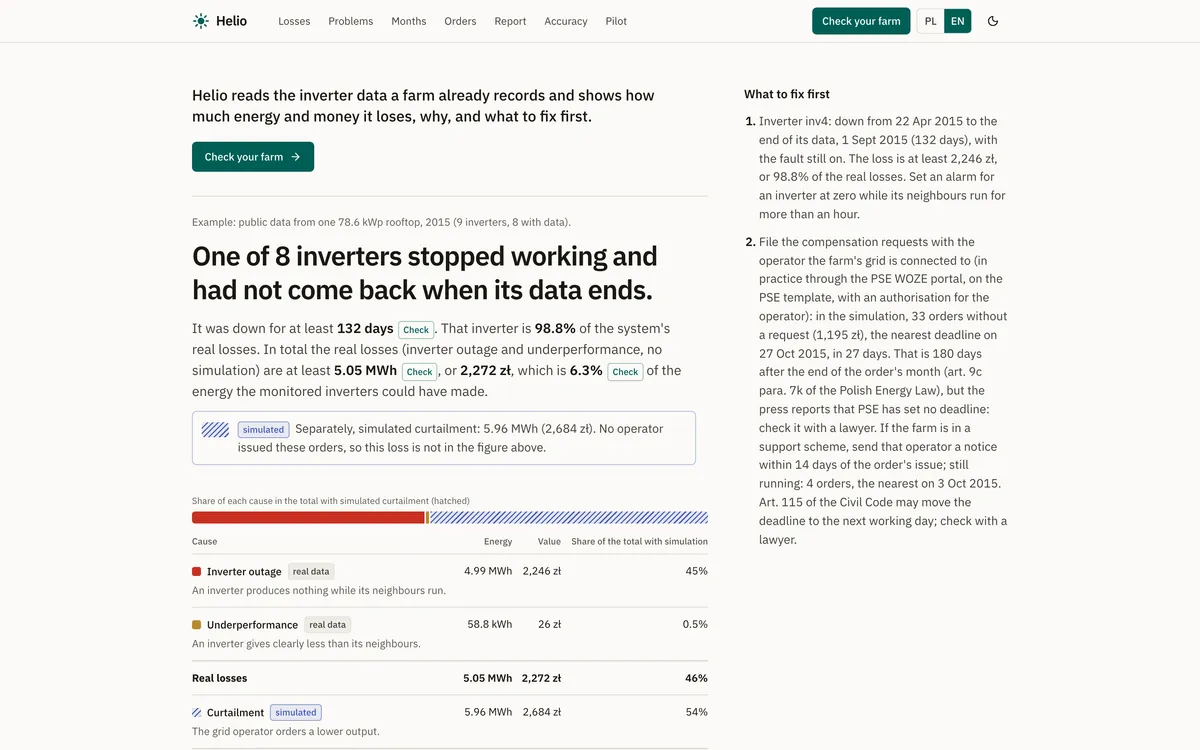Click the 0.5% share value
The image size is (1200, 750).
point(695,624)
